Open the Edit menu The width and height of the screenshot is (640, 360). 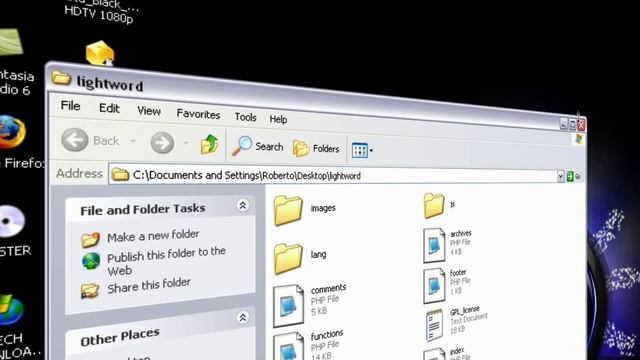point(109,108)
